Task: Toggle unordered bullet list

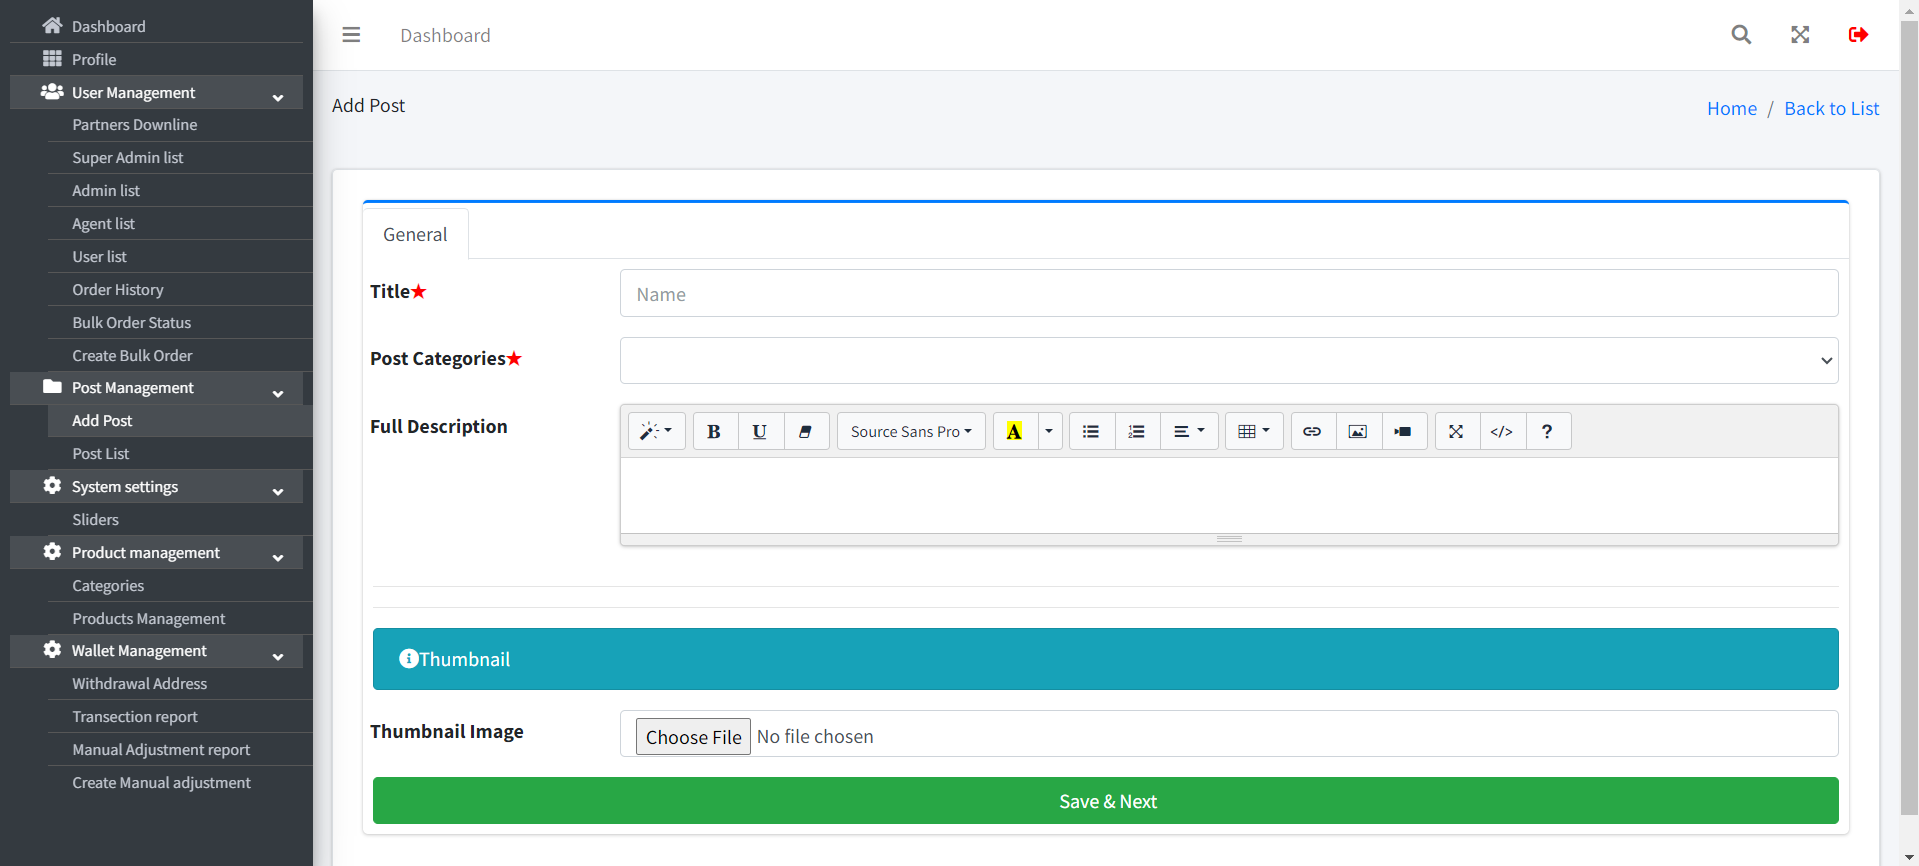Action: (1091, 432)
